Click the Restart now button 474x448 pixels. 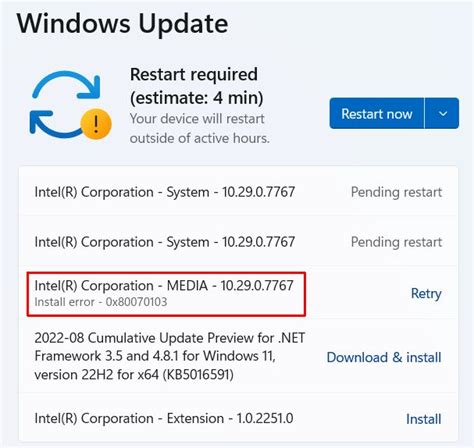point(377,113)
